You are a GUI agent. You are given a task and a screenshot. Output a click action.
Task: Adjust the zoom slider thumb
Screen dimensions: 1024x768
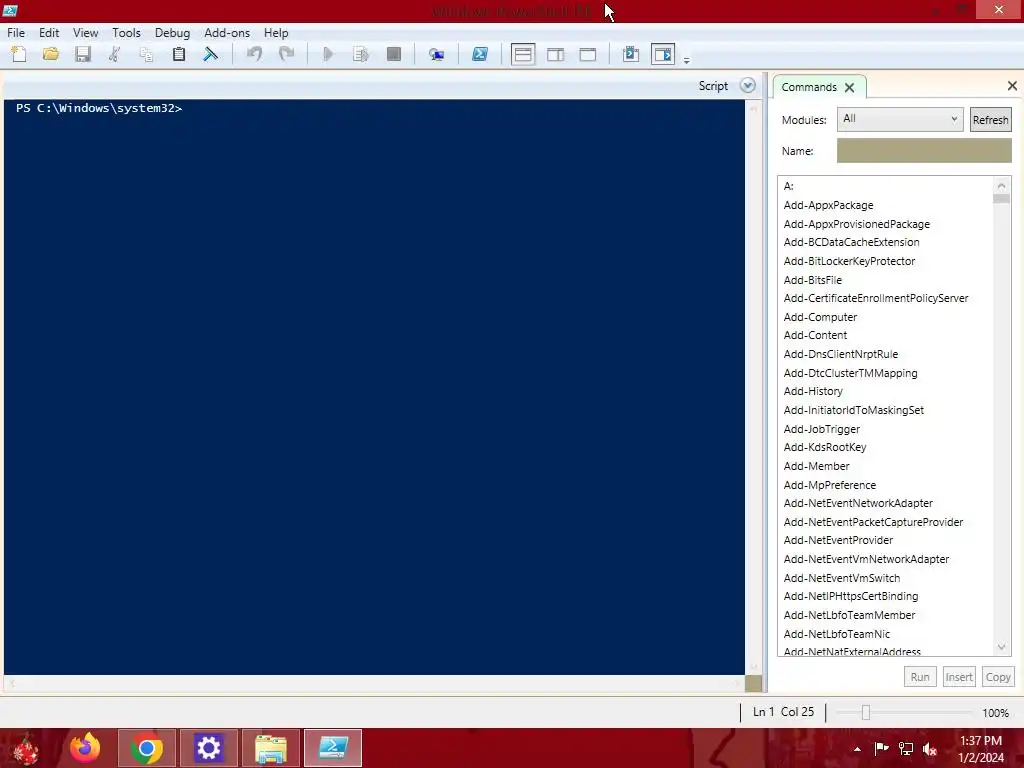[866, 712]
